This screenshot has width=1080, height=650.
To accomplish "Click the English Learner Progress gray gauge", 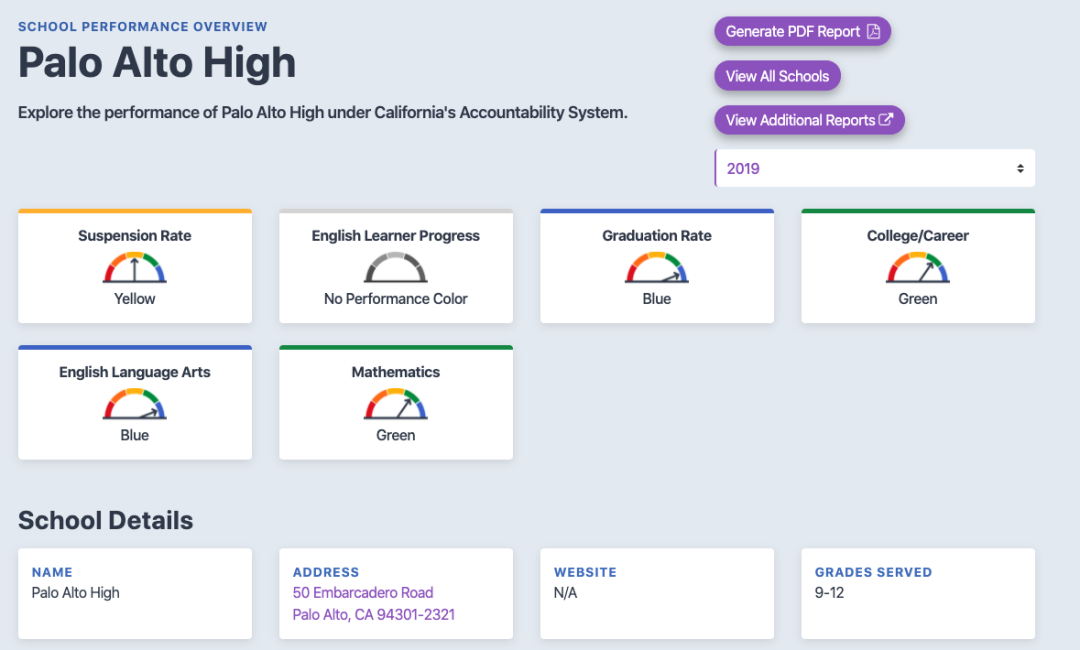I will point(396,268).
